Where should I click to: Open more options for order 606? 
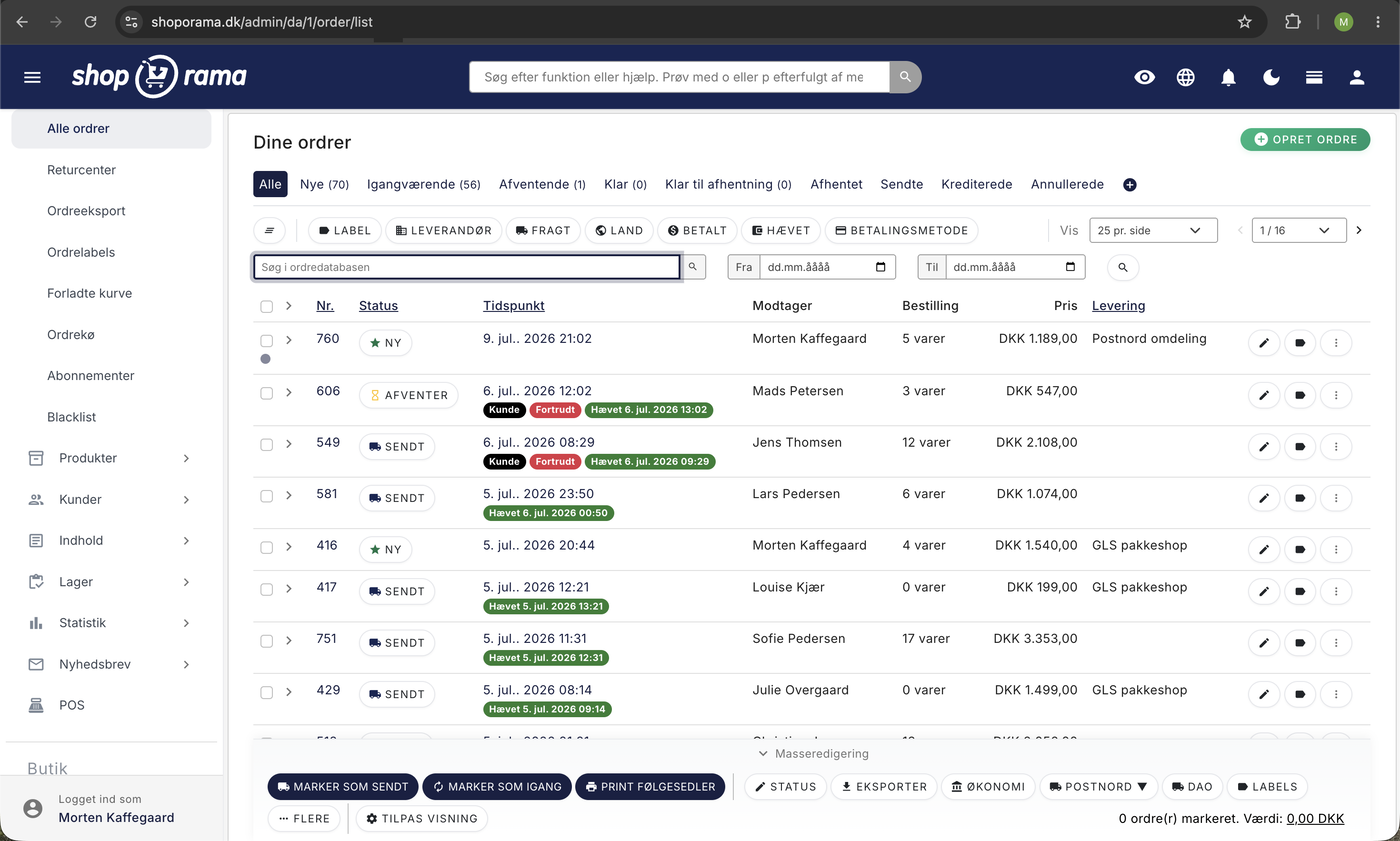[x=1336, y=395]
